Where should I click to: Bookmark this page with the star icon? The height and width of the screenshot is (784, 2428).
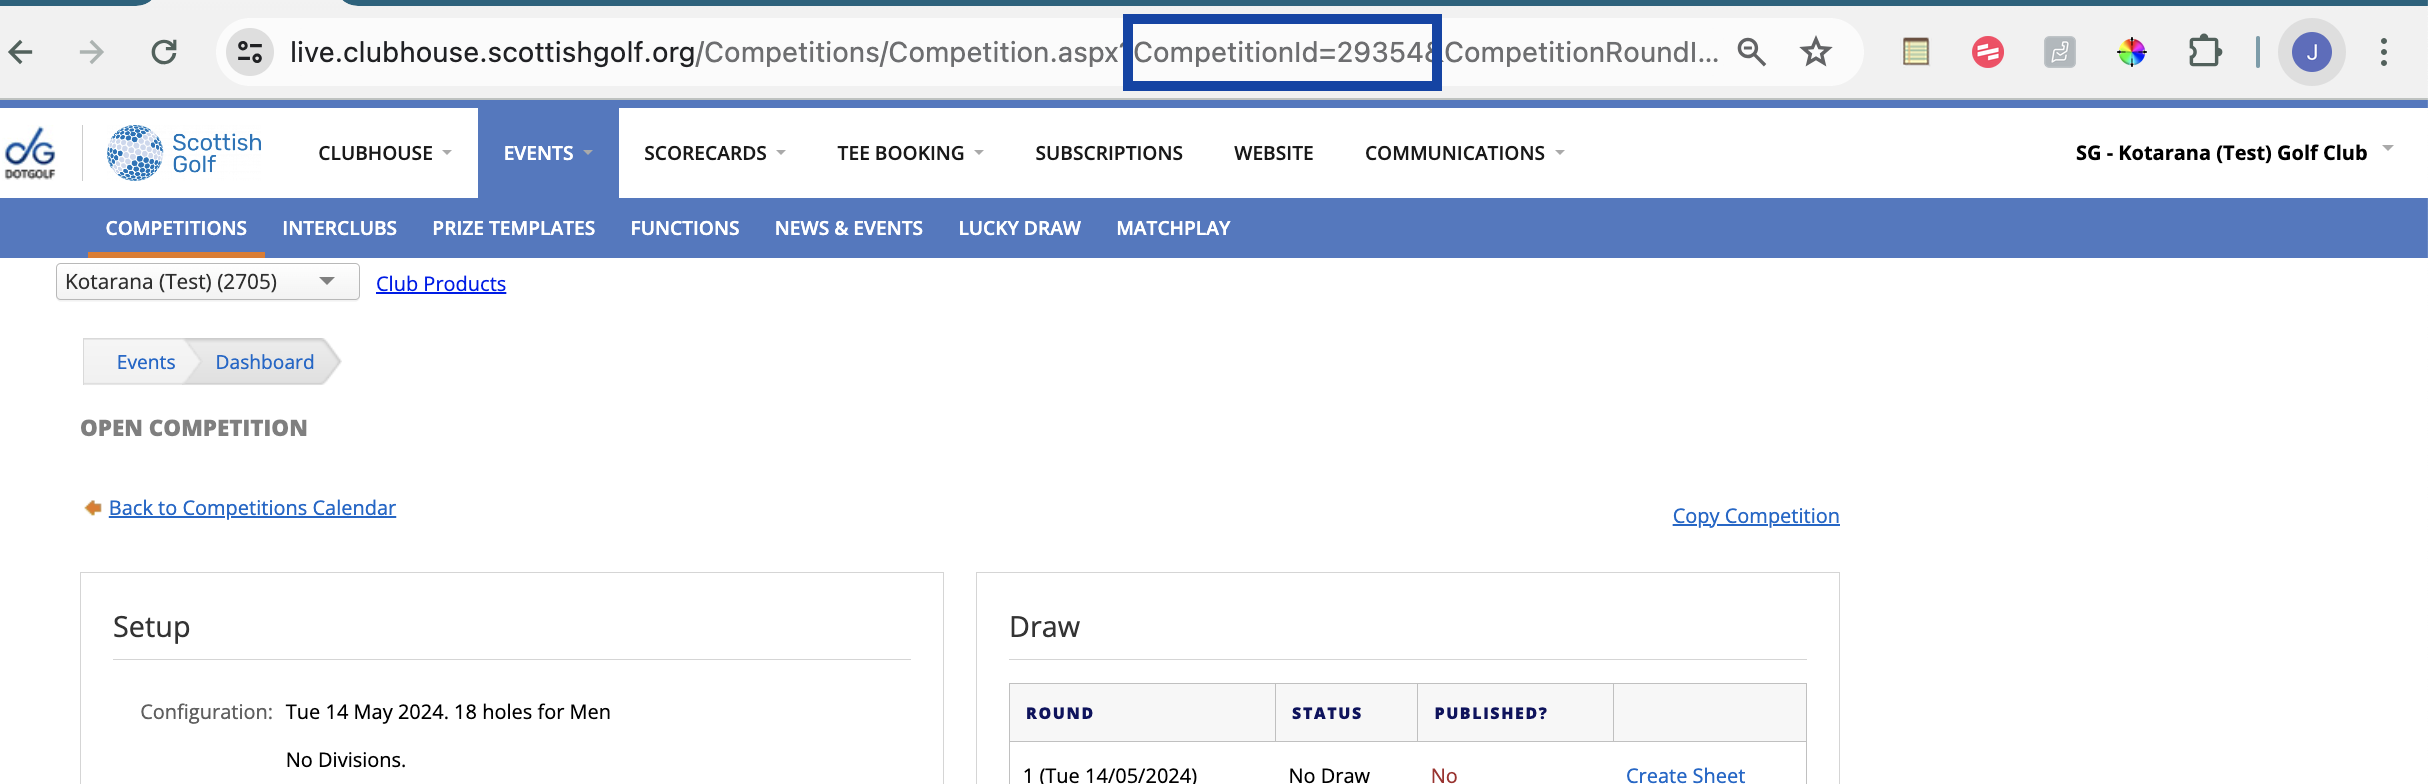[1816, 52]
